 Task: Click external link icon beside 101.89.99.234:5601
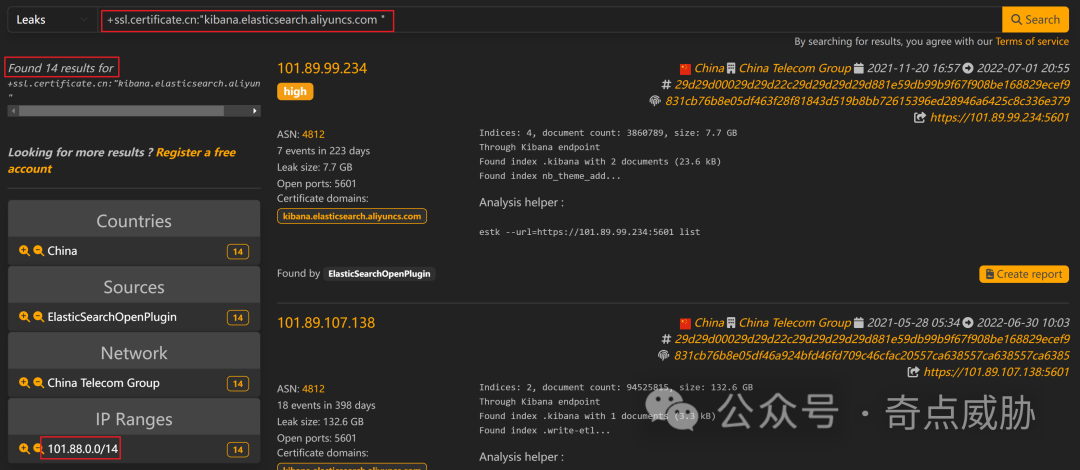920,118
